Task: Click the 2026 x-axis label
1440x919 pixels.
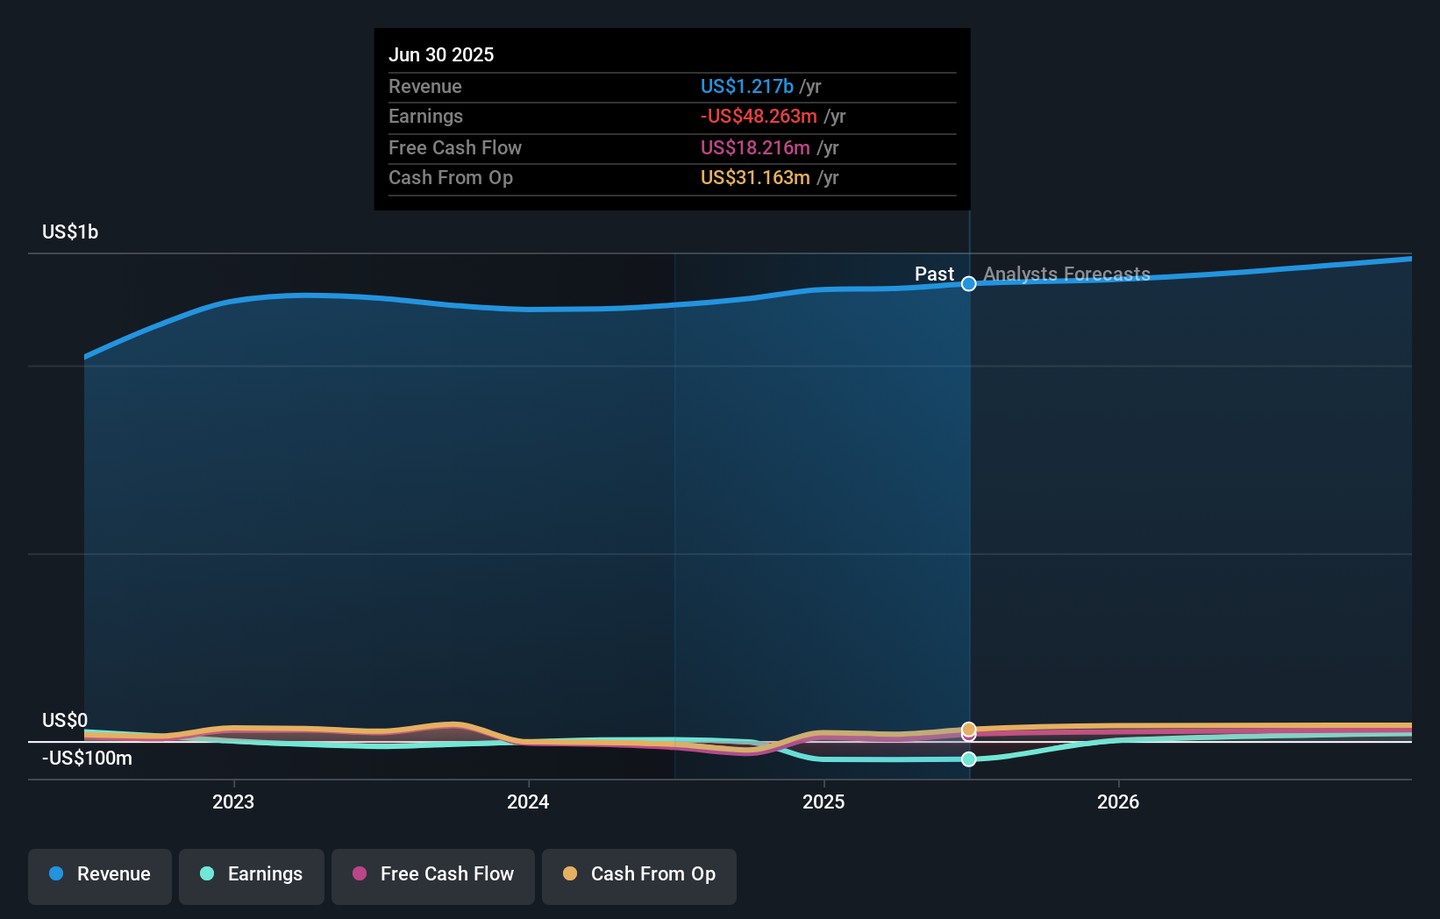Action: coord(1118,802)
